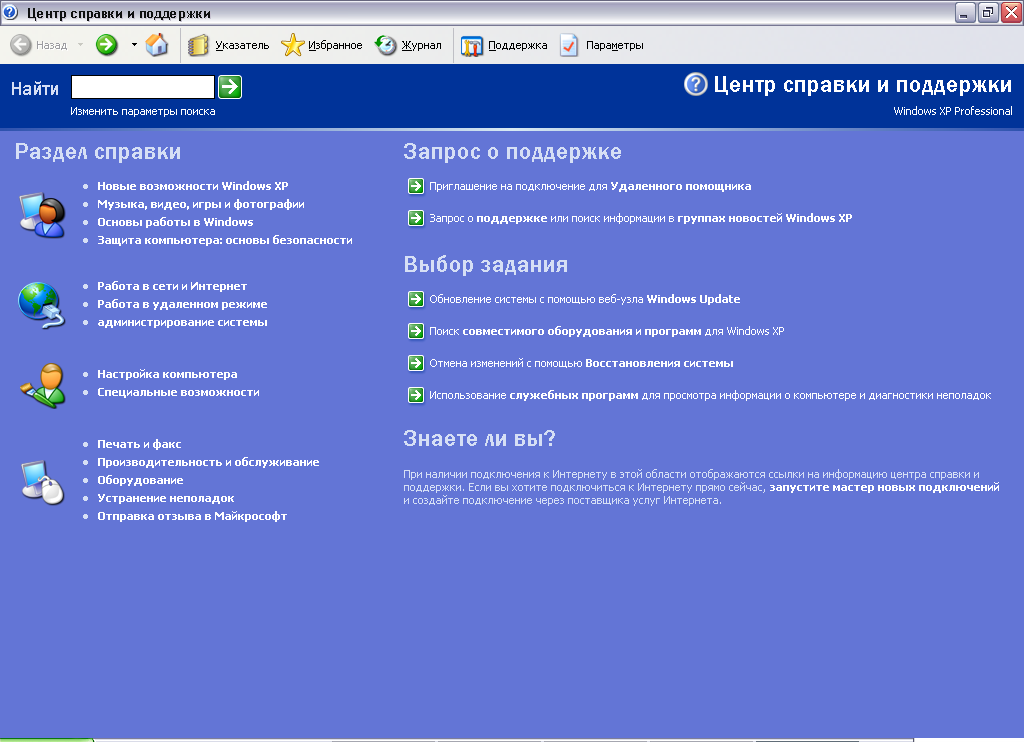Click the Поддержка toolbar button
This screenshot has width=1024, height=742.
click(504, 45)
